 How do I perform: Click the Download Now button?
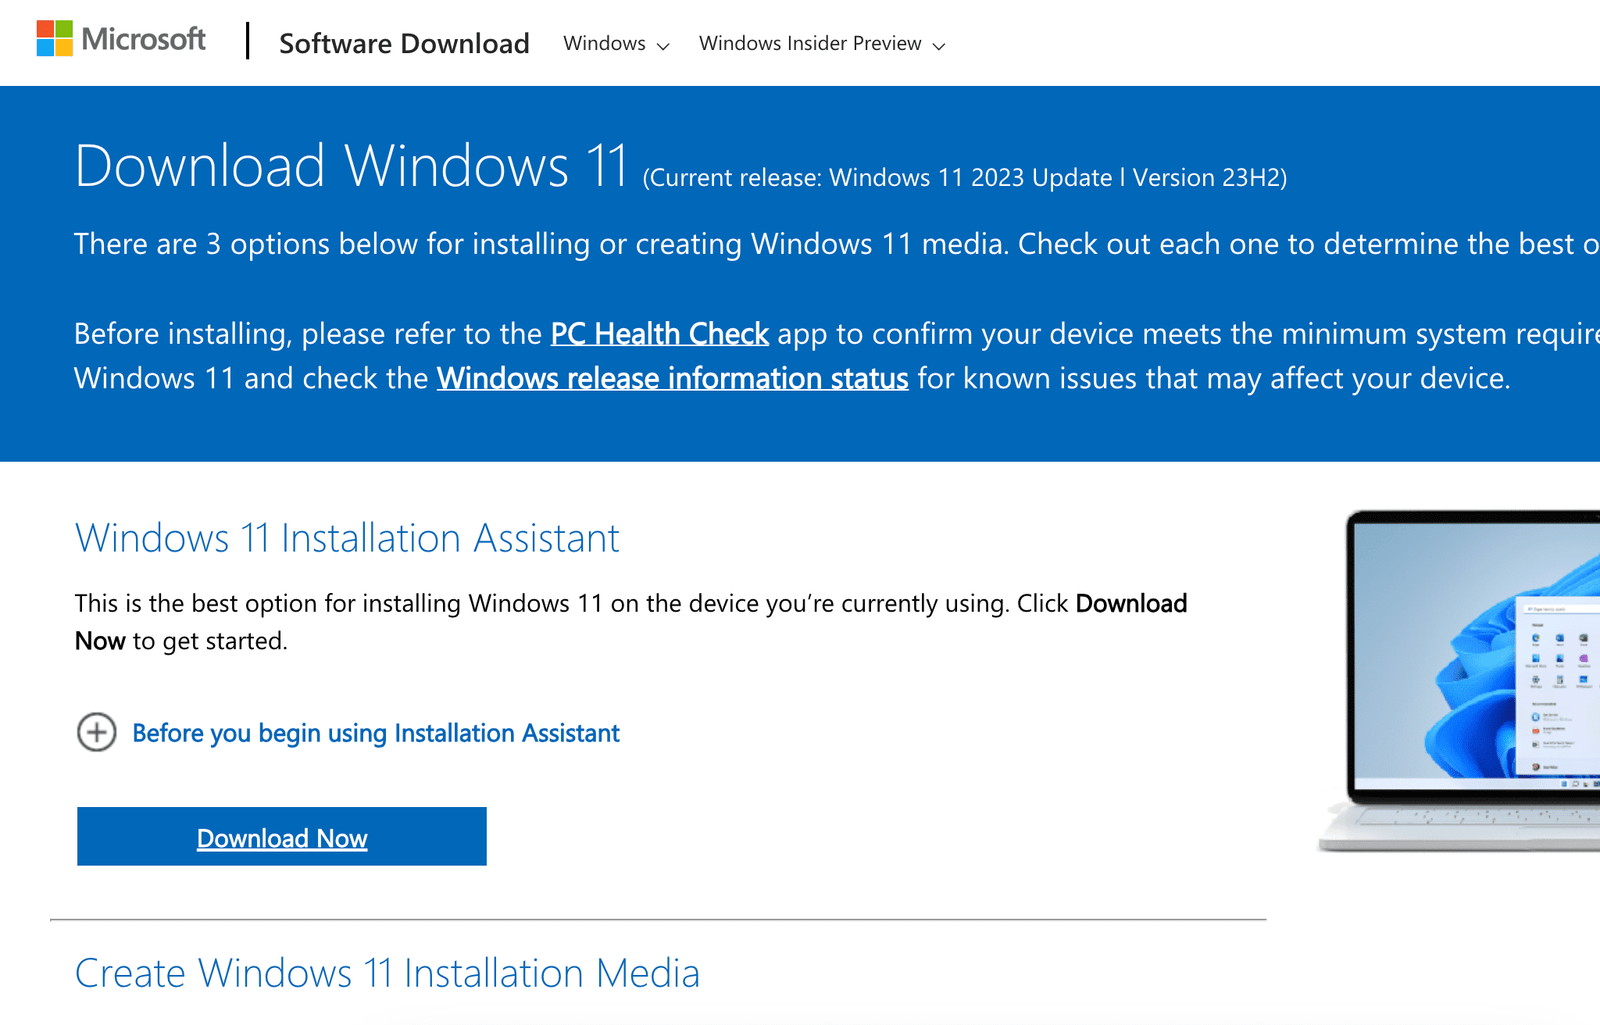coord(281,837)
